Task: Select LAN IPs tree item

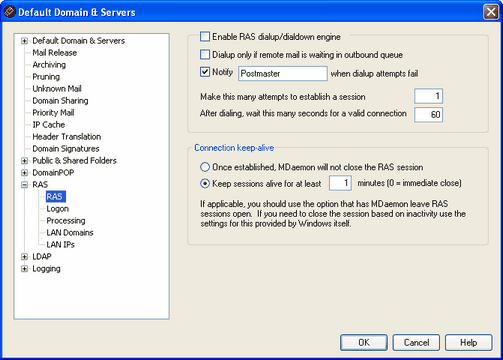Action: click(60, 245)
